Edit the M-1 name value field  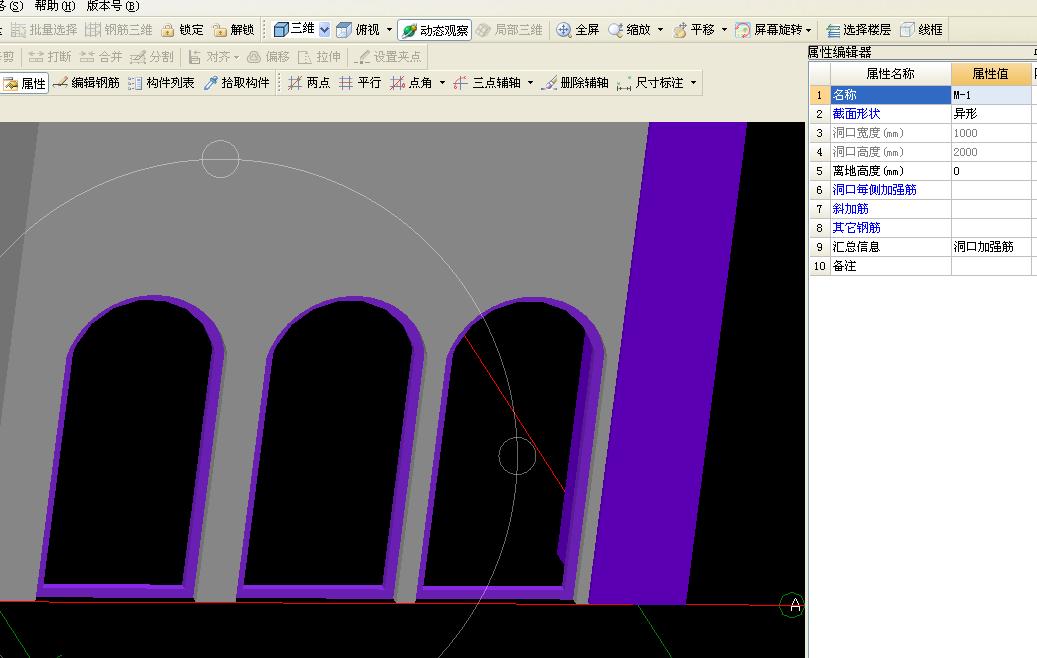point(991,95)
